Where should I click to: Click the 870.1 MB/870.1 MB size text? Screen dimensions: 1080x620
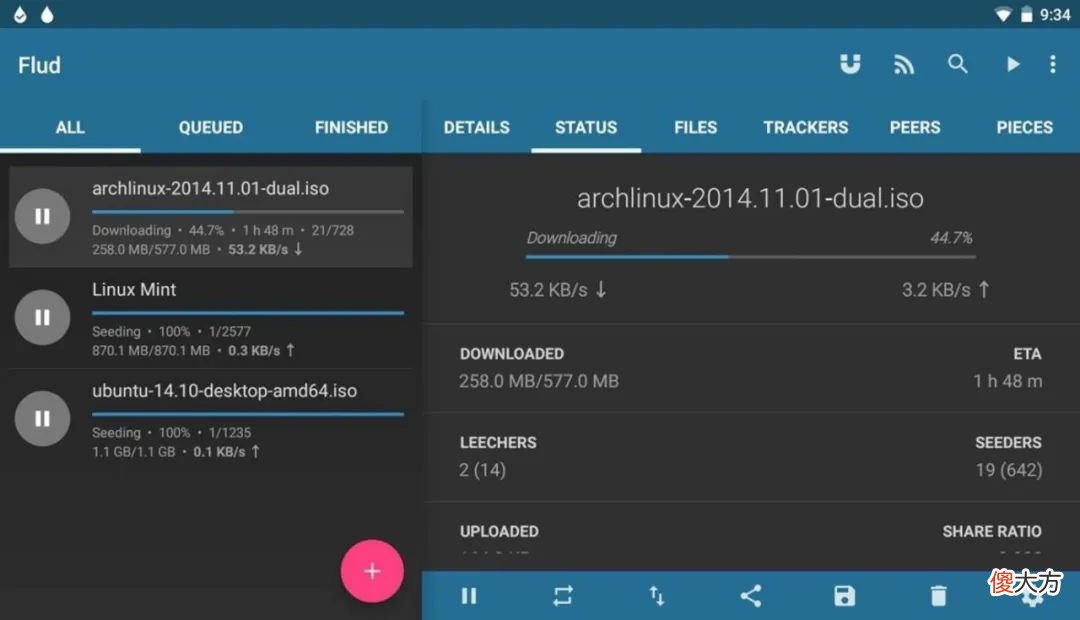tap(151, 351)
